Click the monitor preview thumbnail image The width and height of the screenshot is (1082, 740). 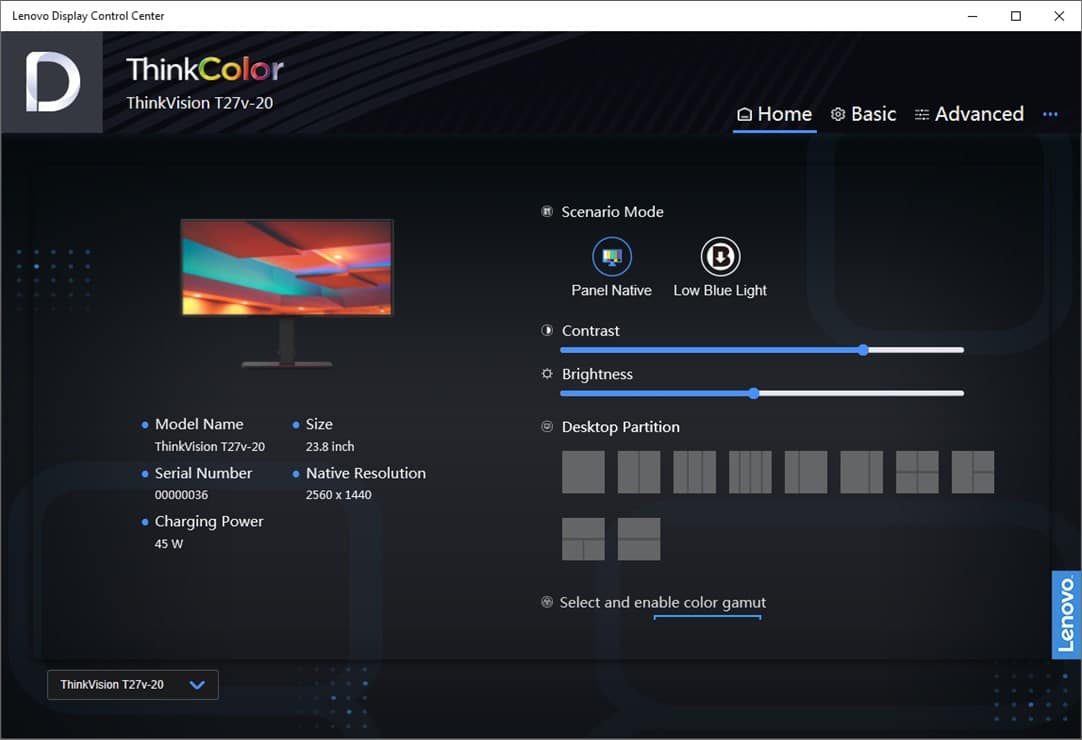(x=287, y=268)
